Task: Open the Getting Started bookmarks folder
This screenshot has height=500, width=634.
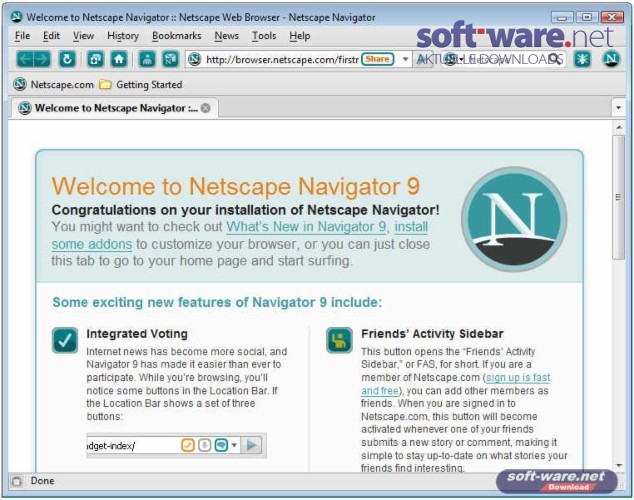Action: [141, 84]
